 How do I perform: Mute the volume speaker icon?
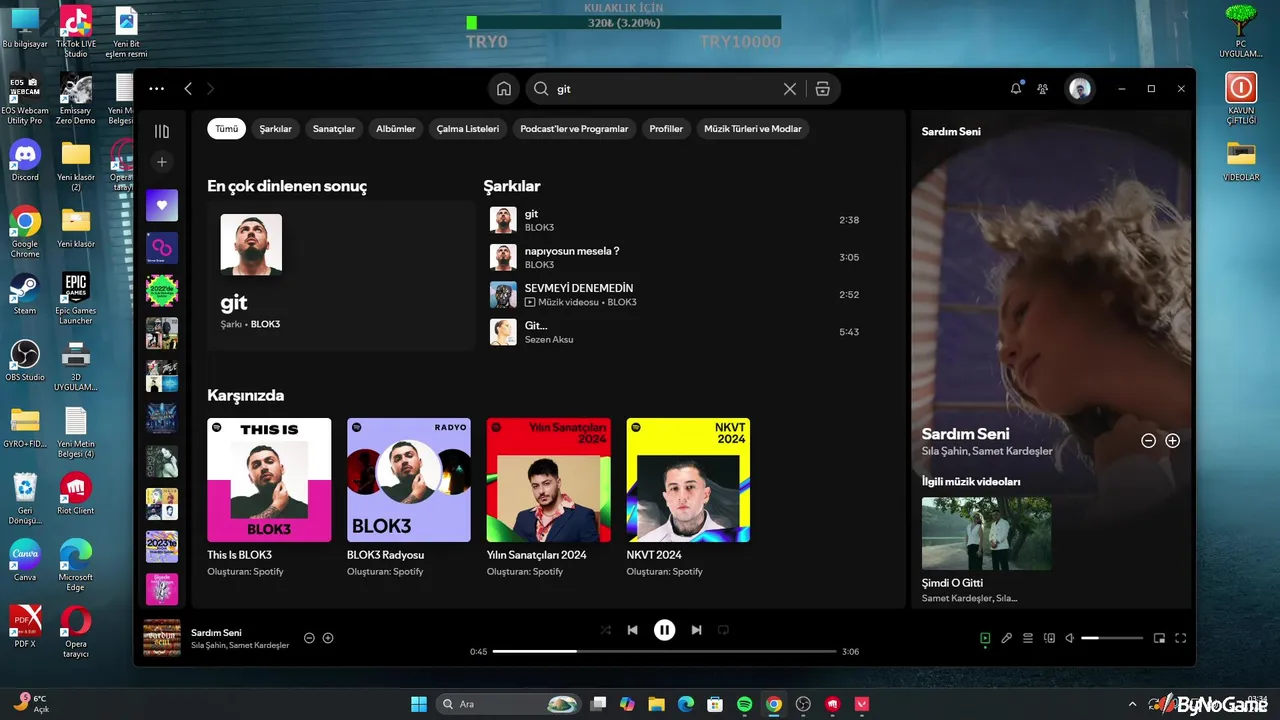tap(1070, 638)
